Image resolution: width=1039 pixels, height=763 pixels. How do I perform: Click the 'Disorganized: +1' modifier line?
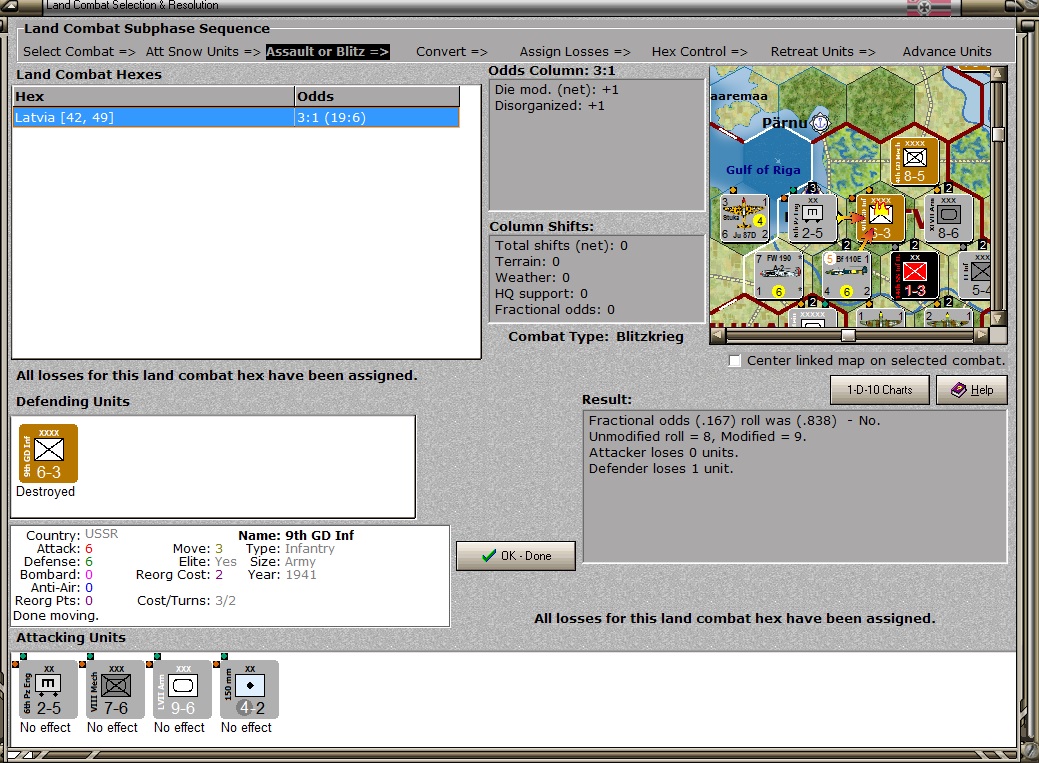tap(549, 105)
